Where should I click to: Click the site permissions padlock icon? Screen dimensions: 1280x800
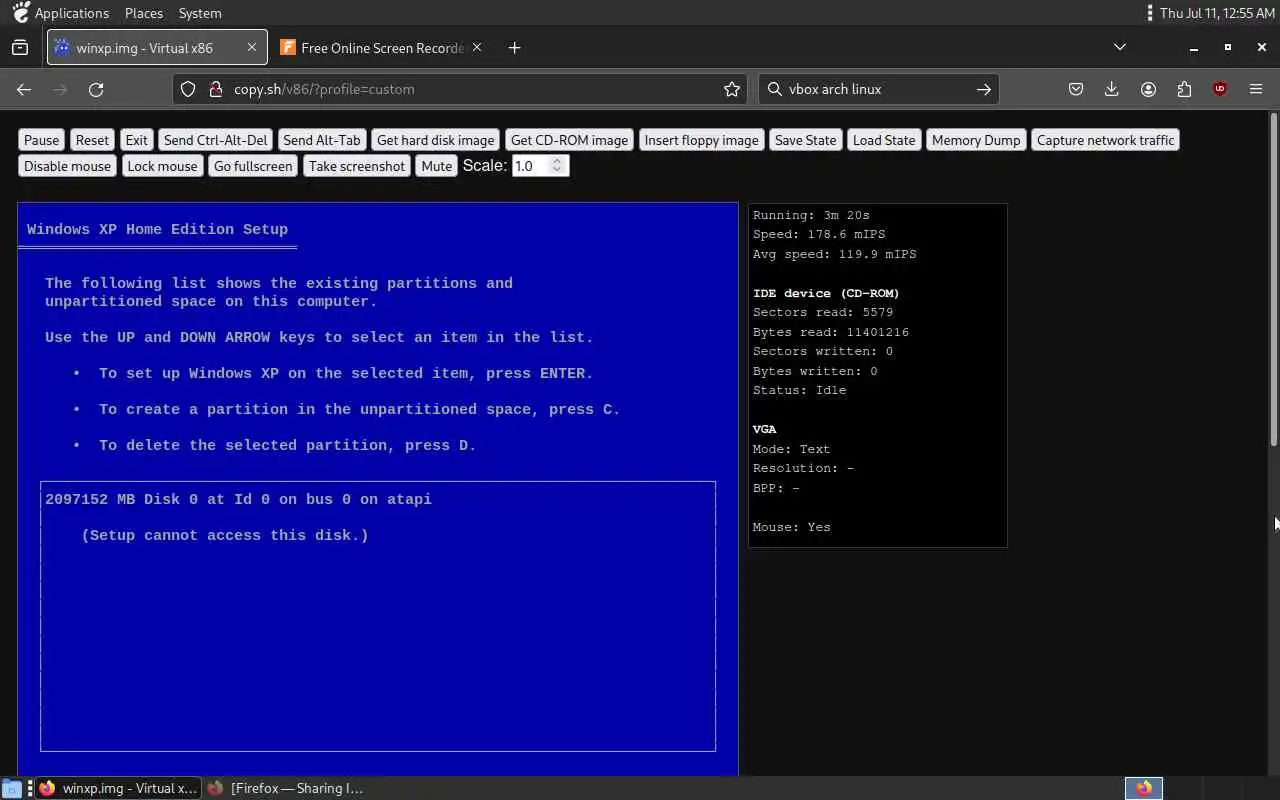pyautogui.click(x=215, y=89)
